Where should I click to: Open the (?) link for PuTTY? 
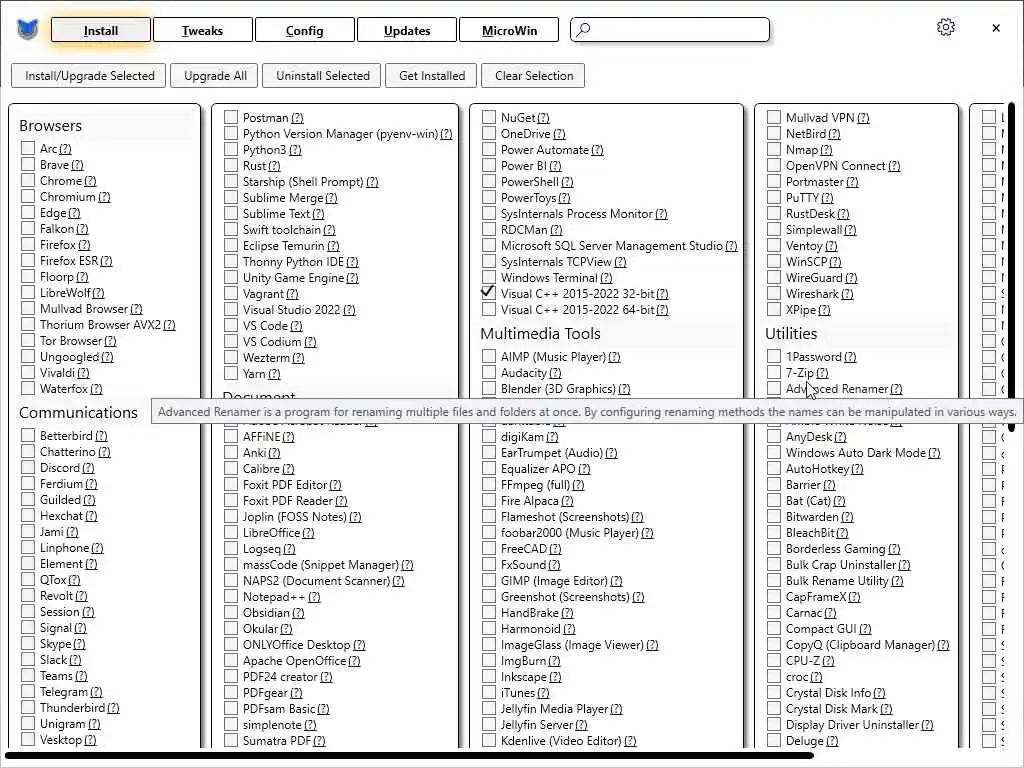(x=827, y=198)
